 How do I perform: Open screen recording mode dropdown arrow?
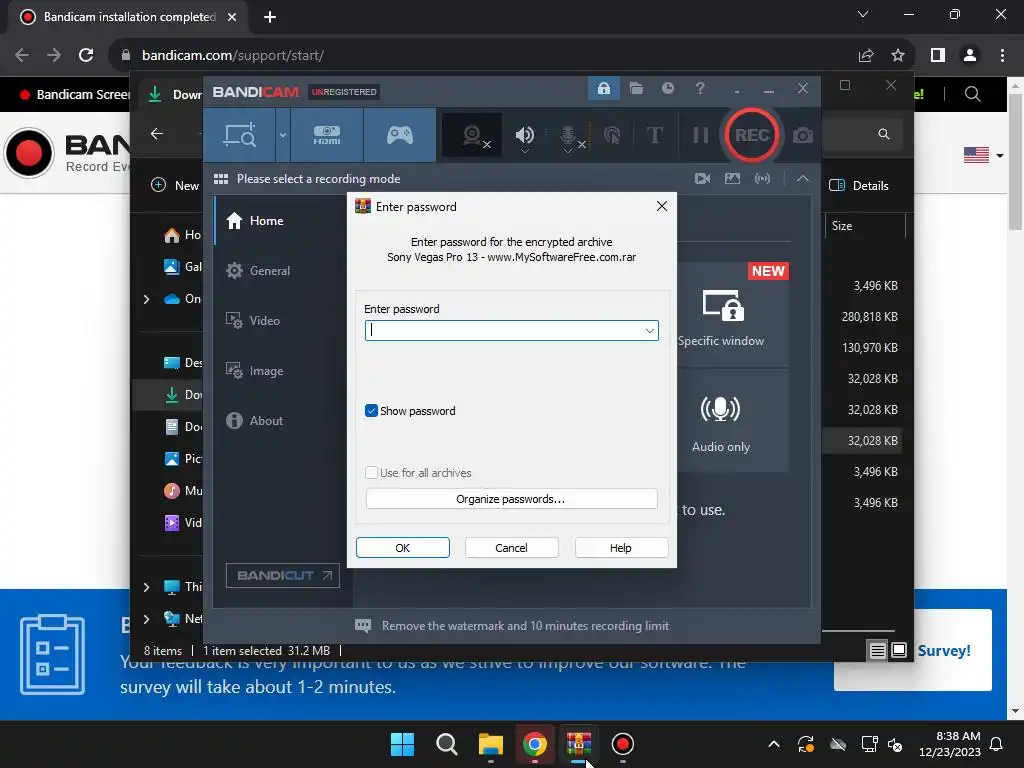pyautogui.click(x=283, y=135)
